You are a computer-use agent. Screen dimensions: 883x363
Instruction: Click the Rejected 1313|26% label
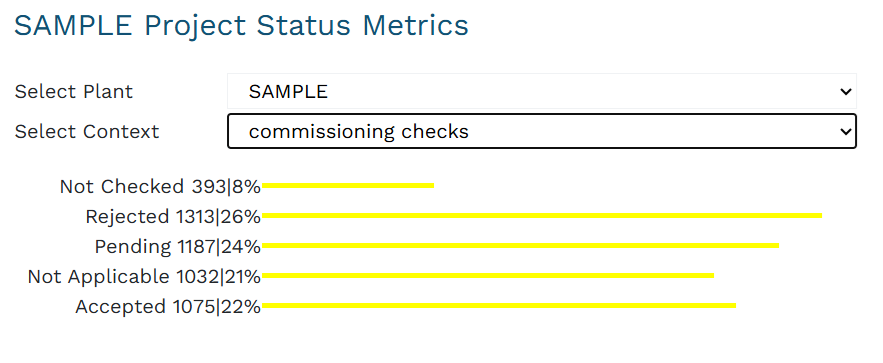pos(173,217)
